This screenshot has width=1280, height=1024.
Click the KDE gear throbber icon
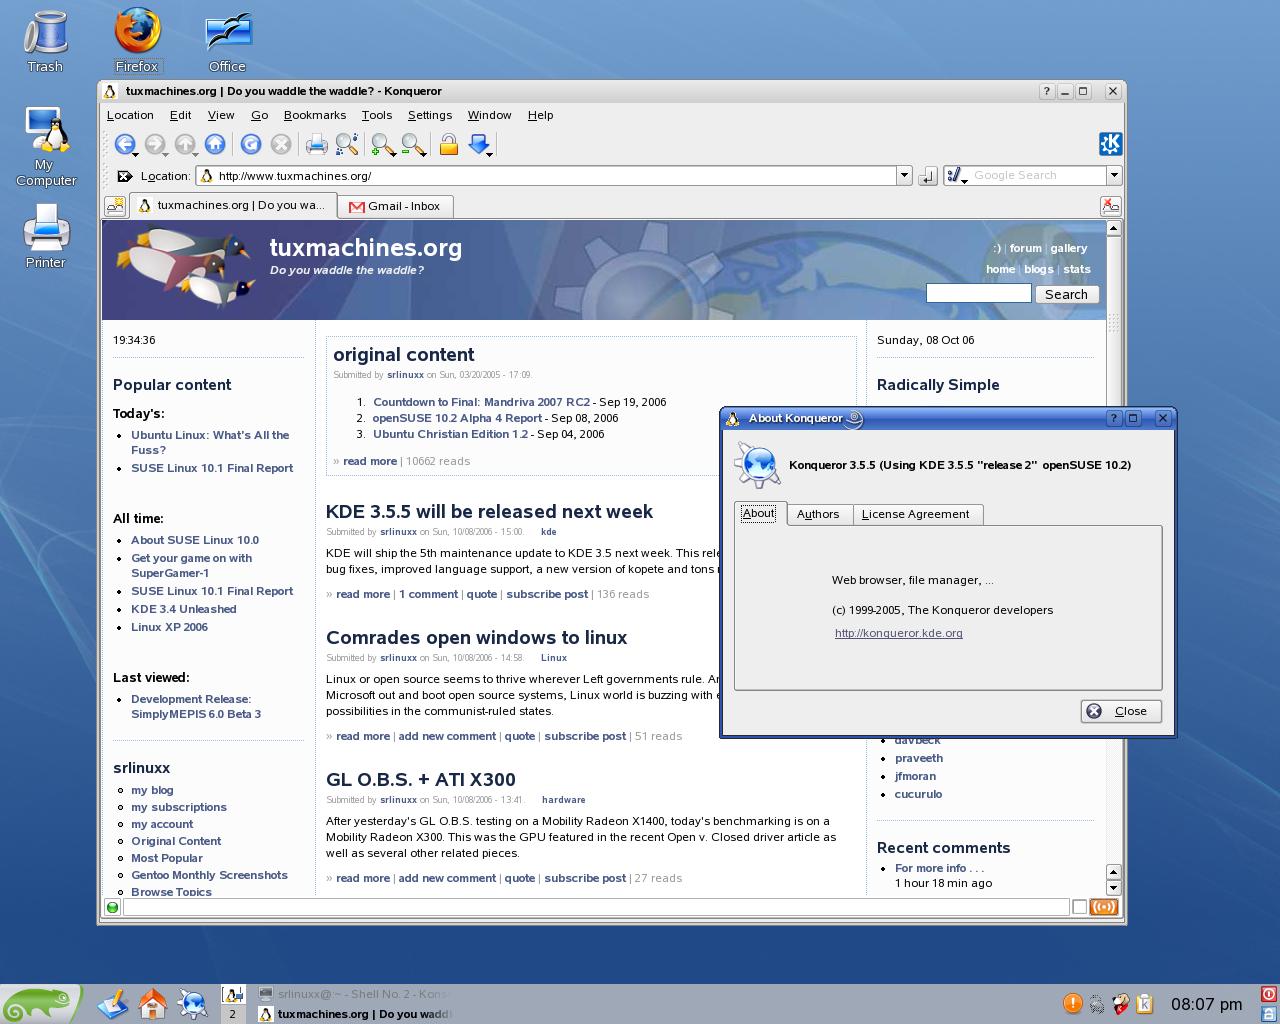click(x=1110, y=144)
